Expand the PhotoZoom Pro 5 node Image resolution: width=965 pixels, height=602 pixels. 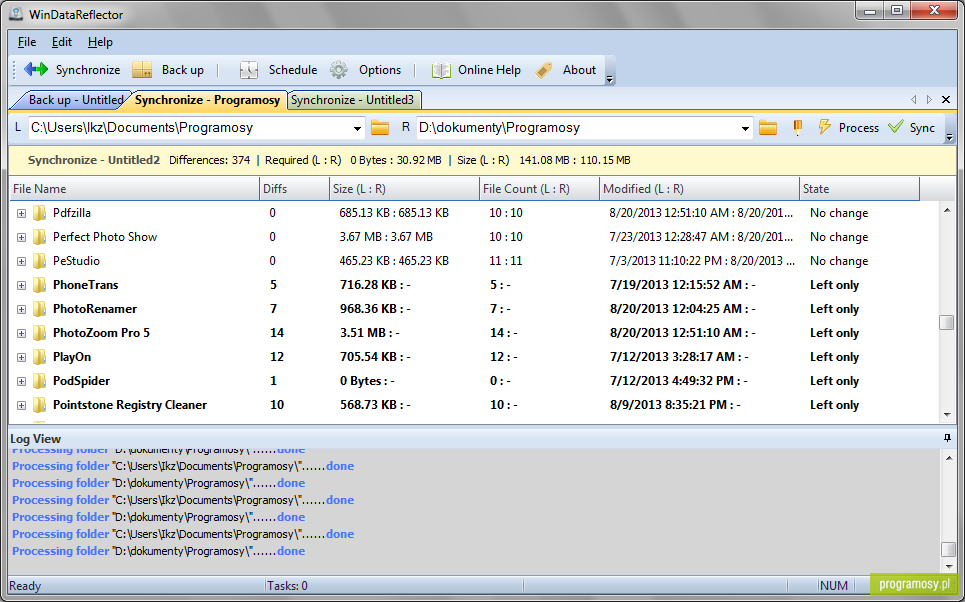coord(22,334)
